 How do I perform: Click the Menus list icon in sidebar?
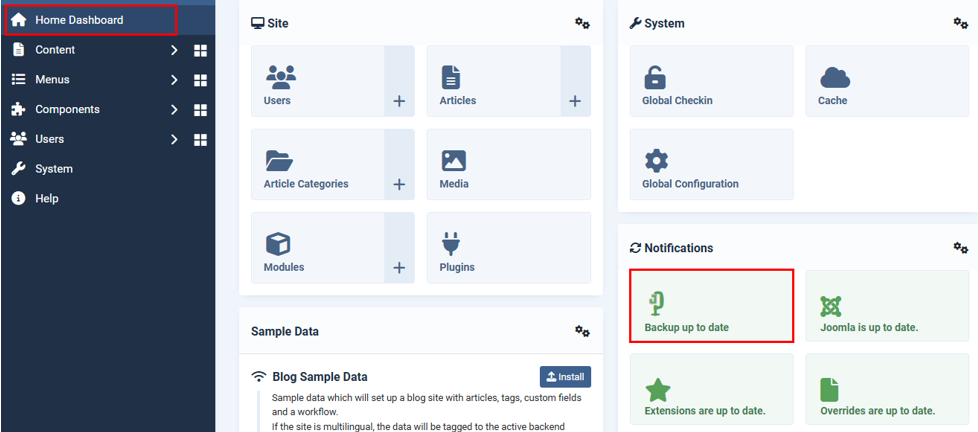pos(19,79)
